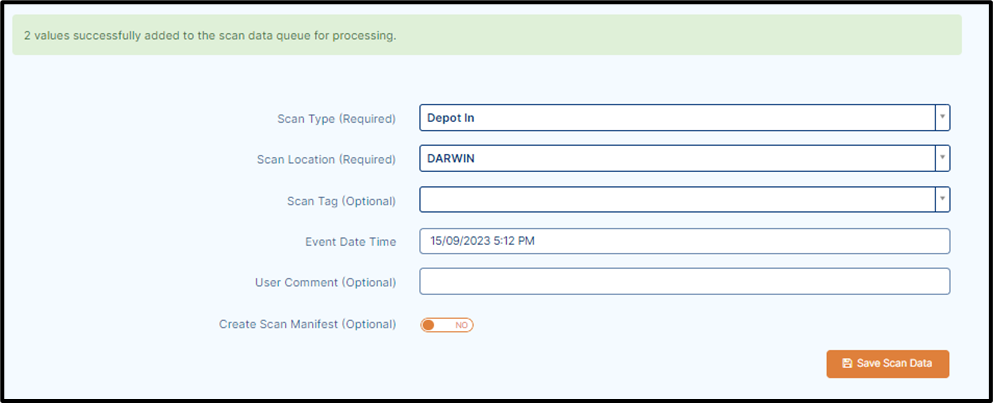Click the Event Date Time field

coord(685,241)
